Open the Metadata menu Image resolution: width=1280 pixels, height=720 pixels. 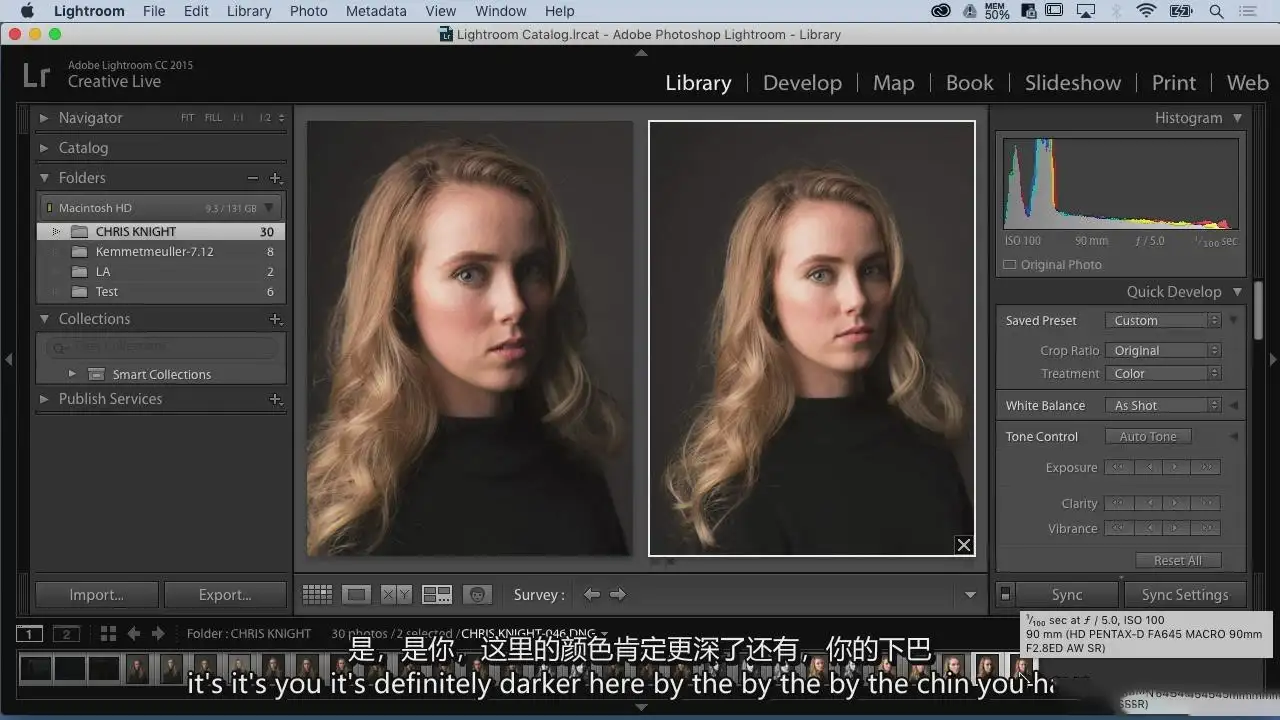(x=376, y=11)
